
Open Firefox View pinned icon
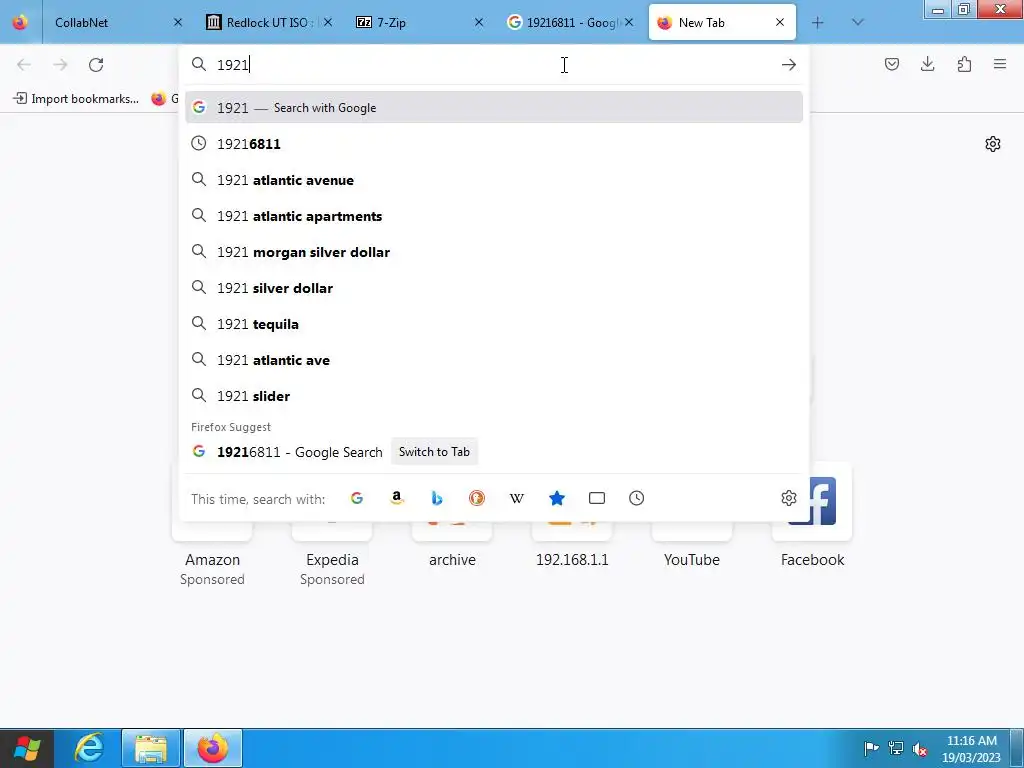[20, 23]
